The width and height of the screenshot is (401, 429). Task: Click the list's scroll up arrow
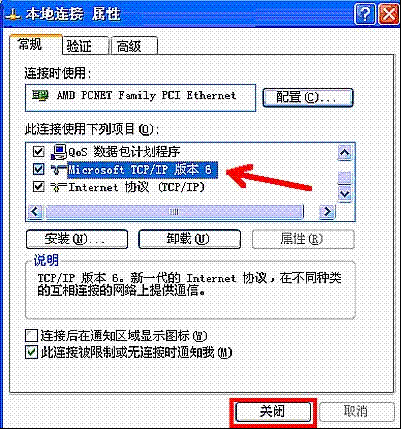pos(344,153)
